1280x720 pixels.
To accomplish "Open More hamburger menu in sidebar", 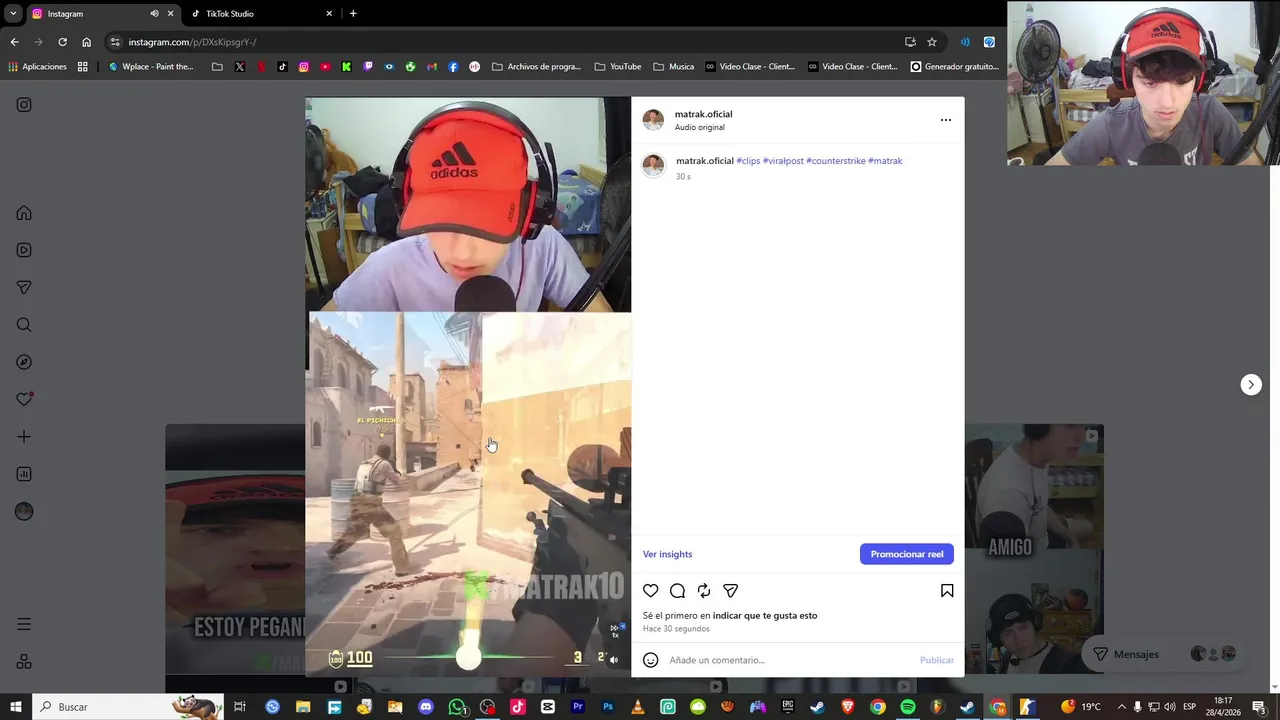I will click(x=24, y=624).
